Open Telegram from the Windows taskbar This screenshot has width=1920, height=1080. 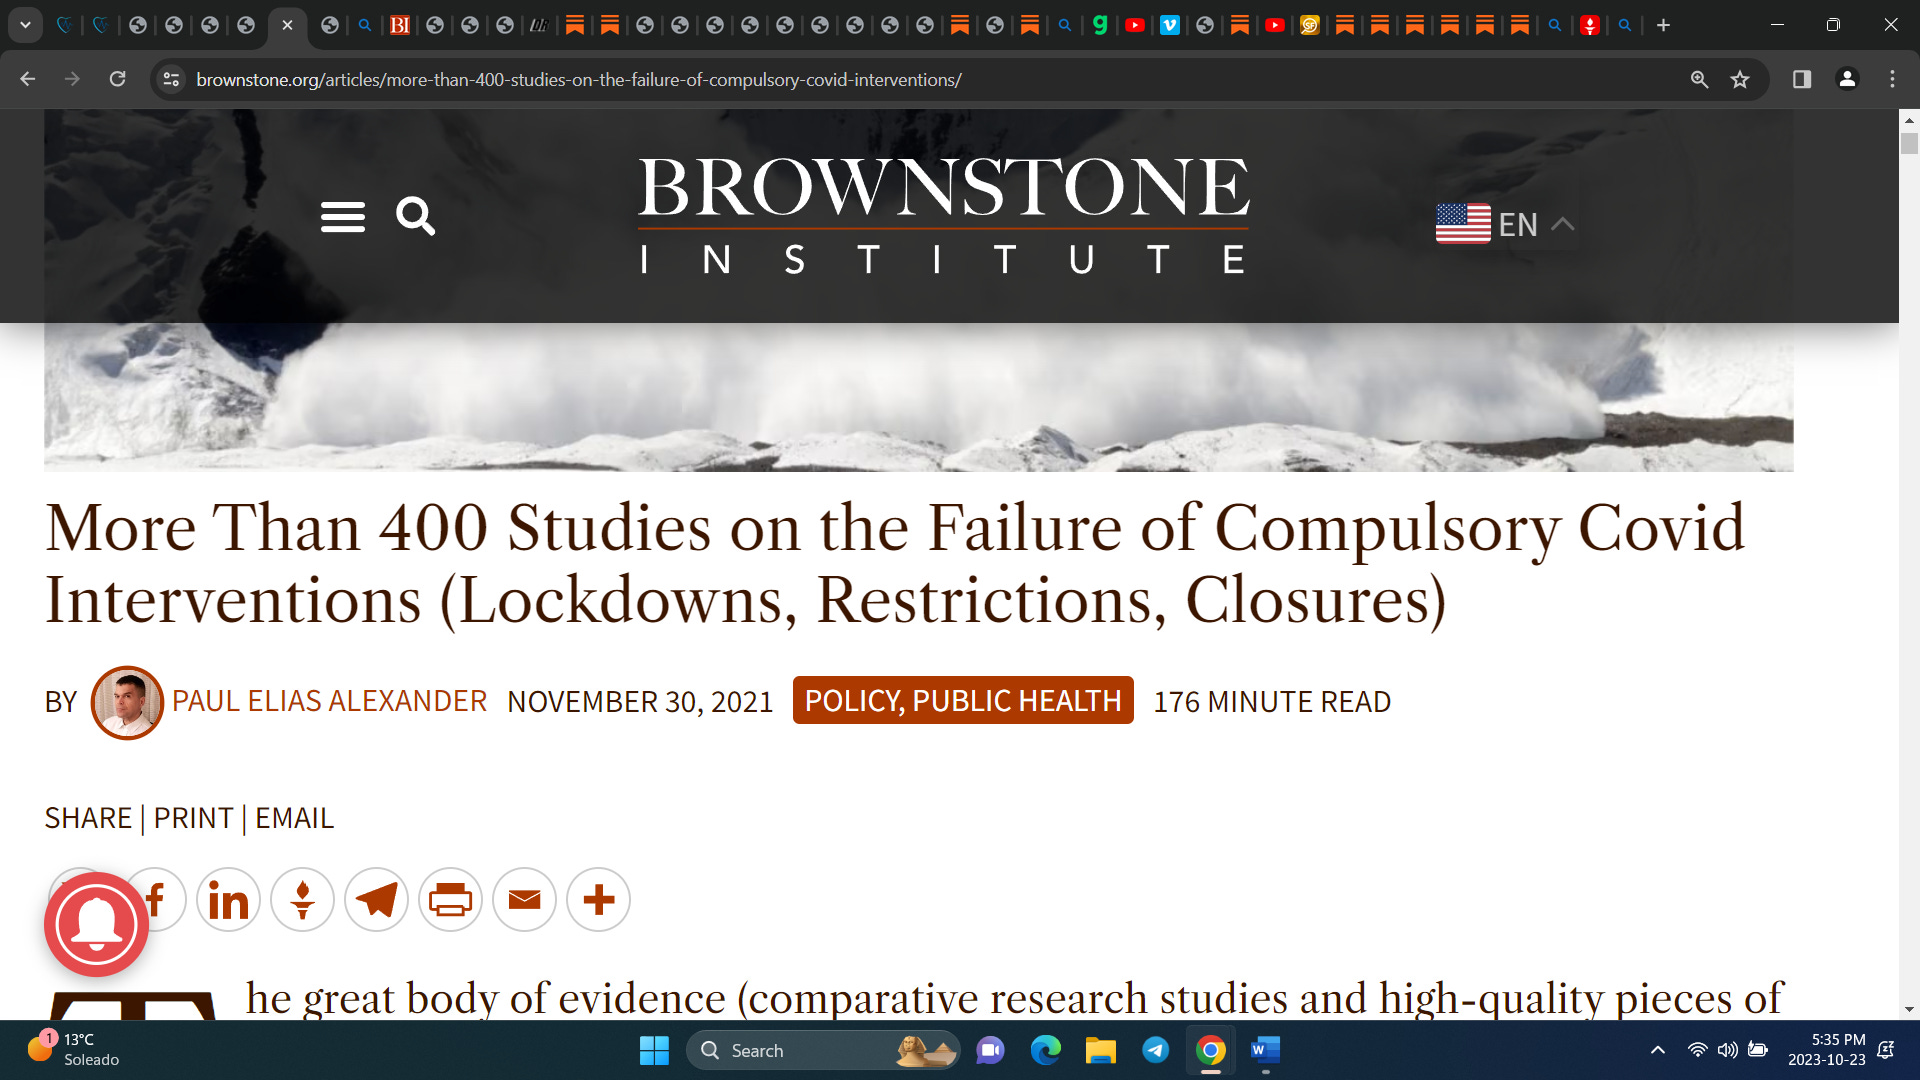point(1155,1050)
